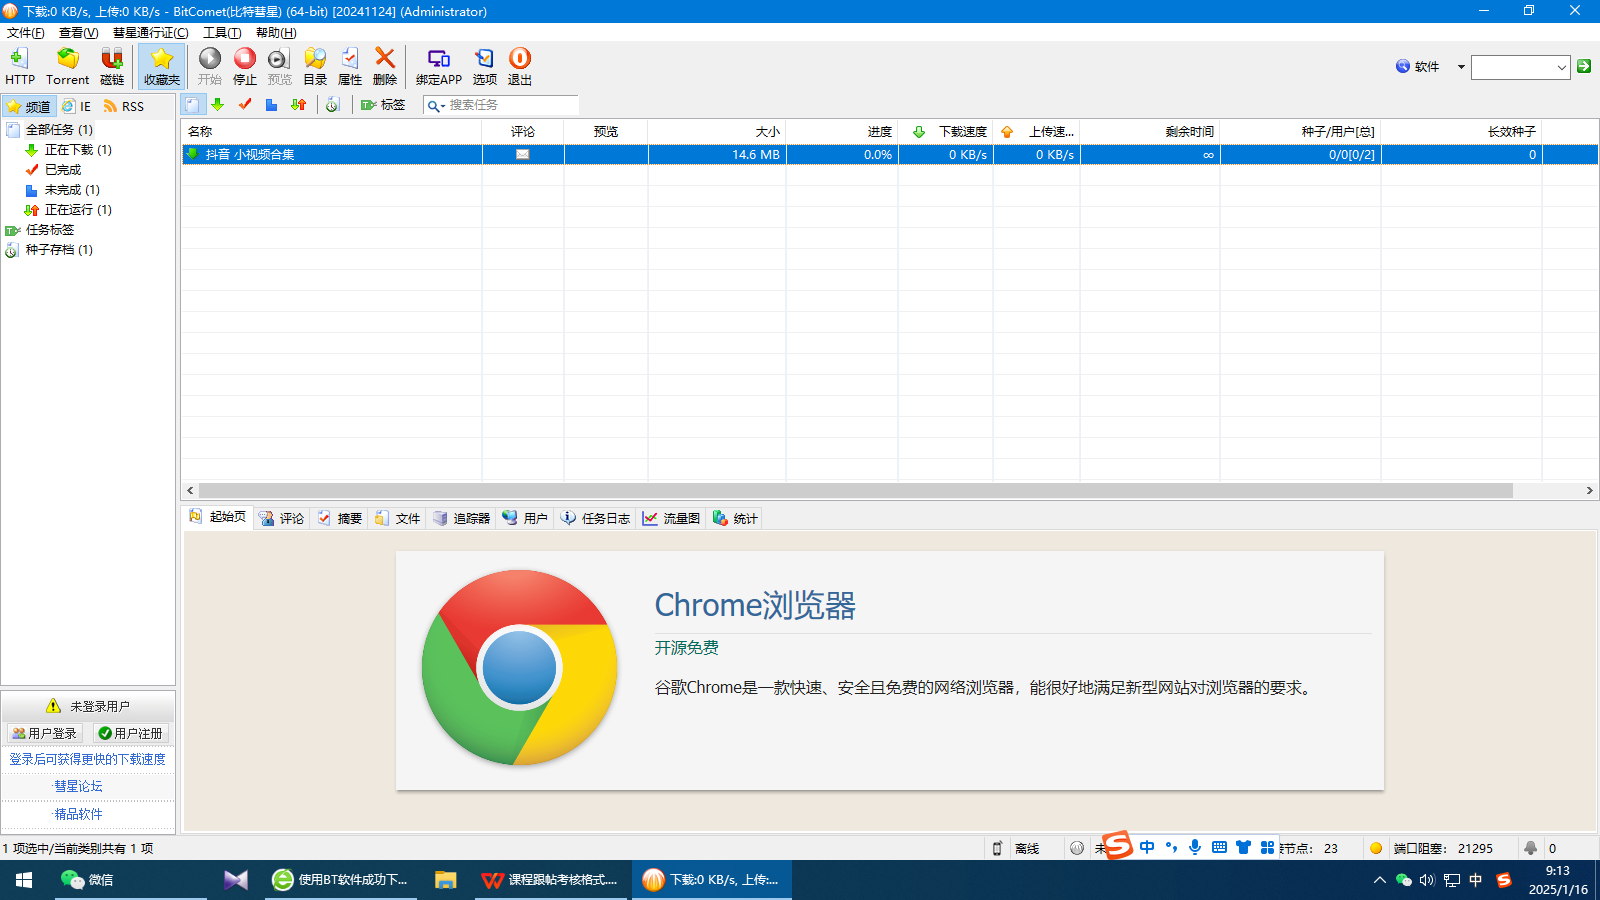The image size is (1600, 900).
Task: Switch to the 频道 sidebar tab
Action: [28, 106]
